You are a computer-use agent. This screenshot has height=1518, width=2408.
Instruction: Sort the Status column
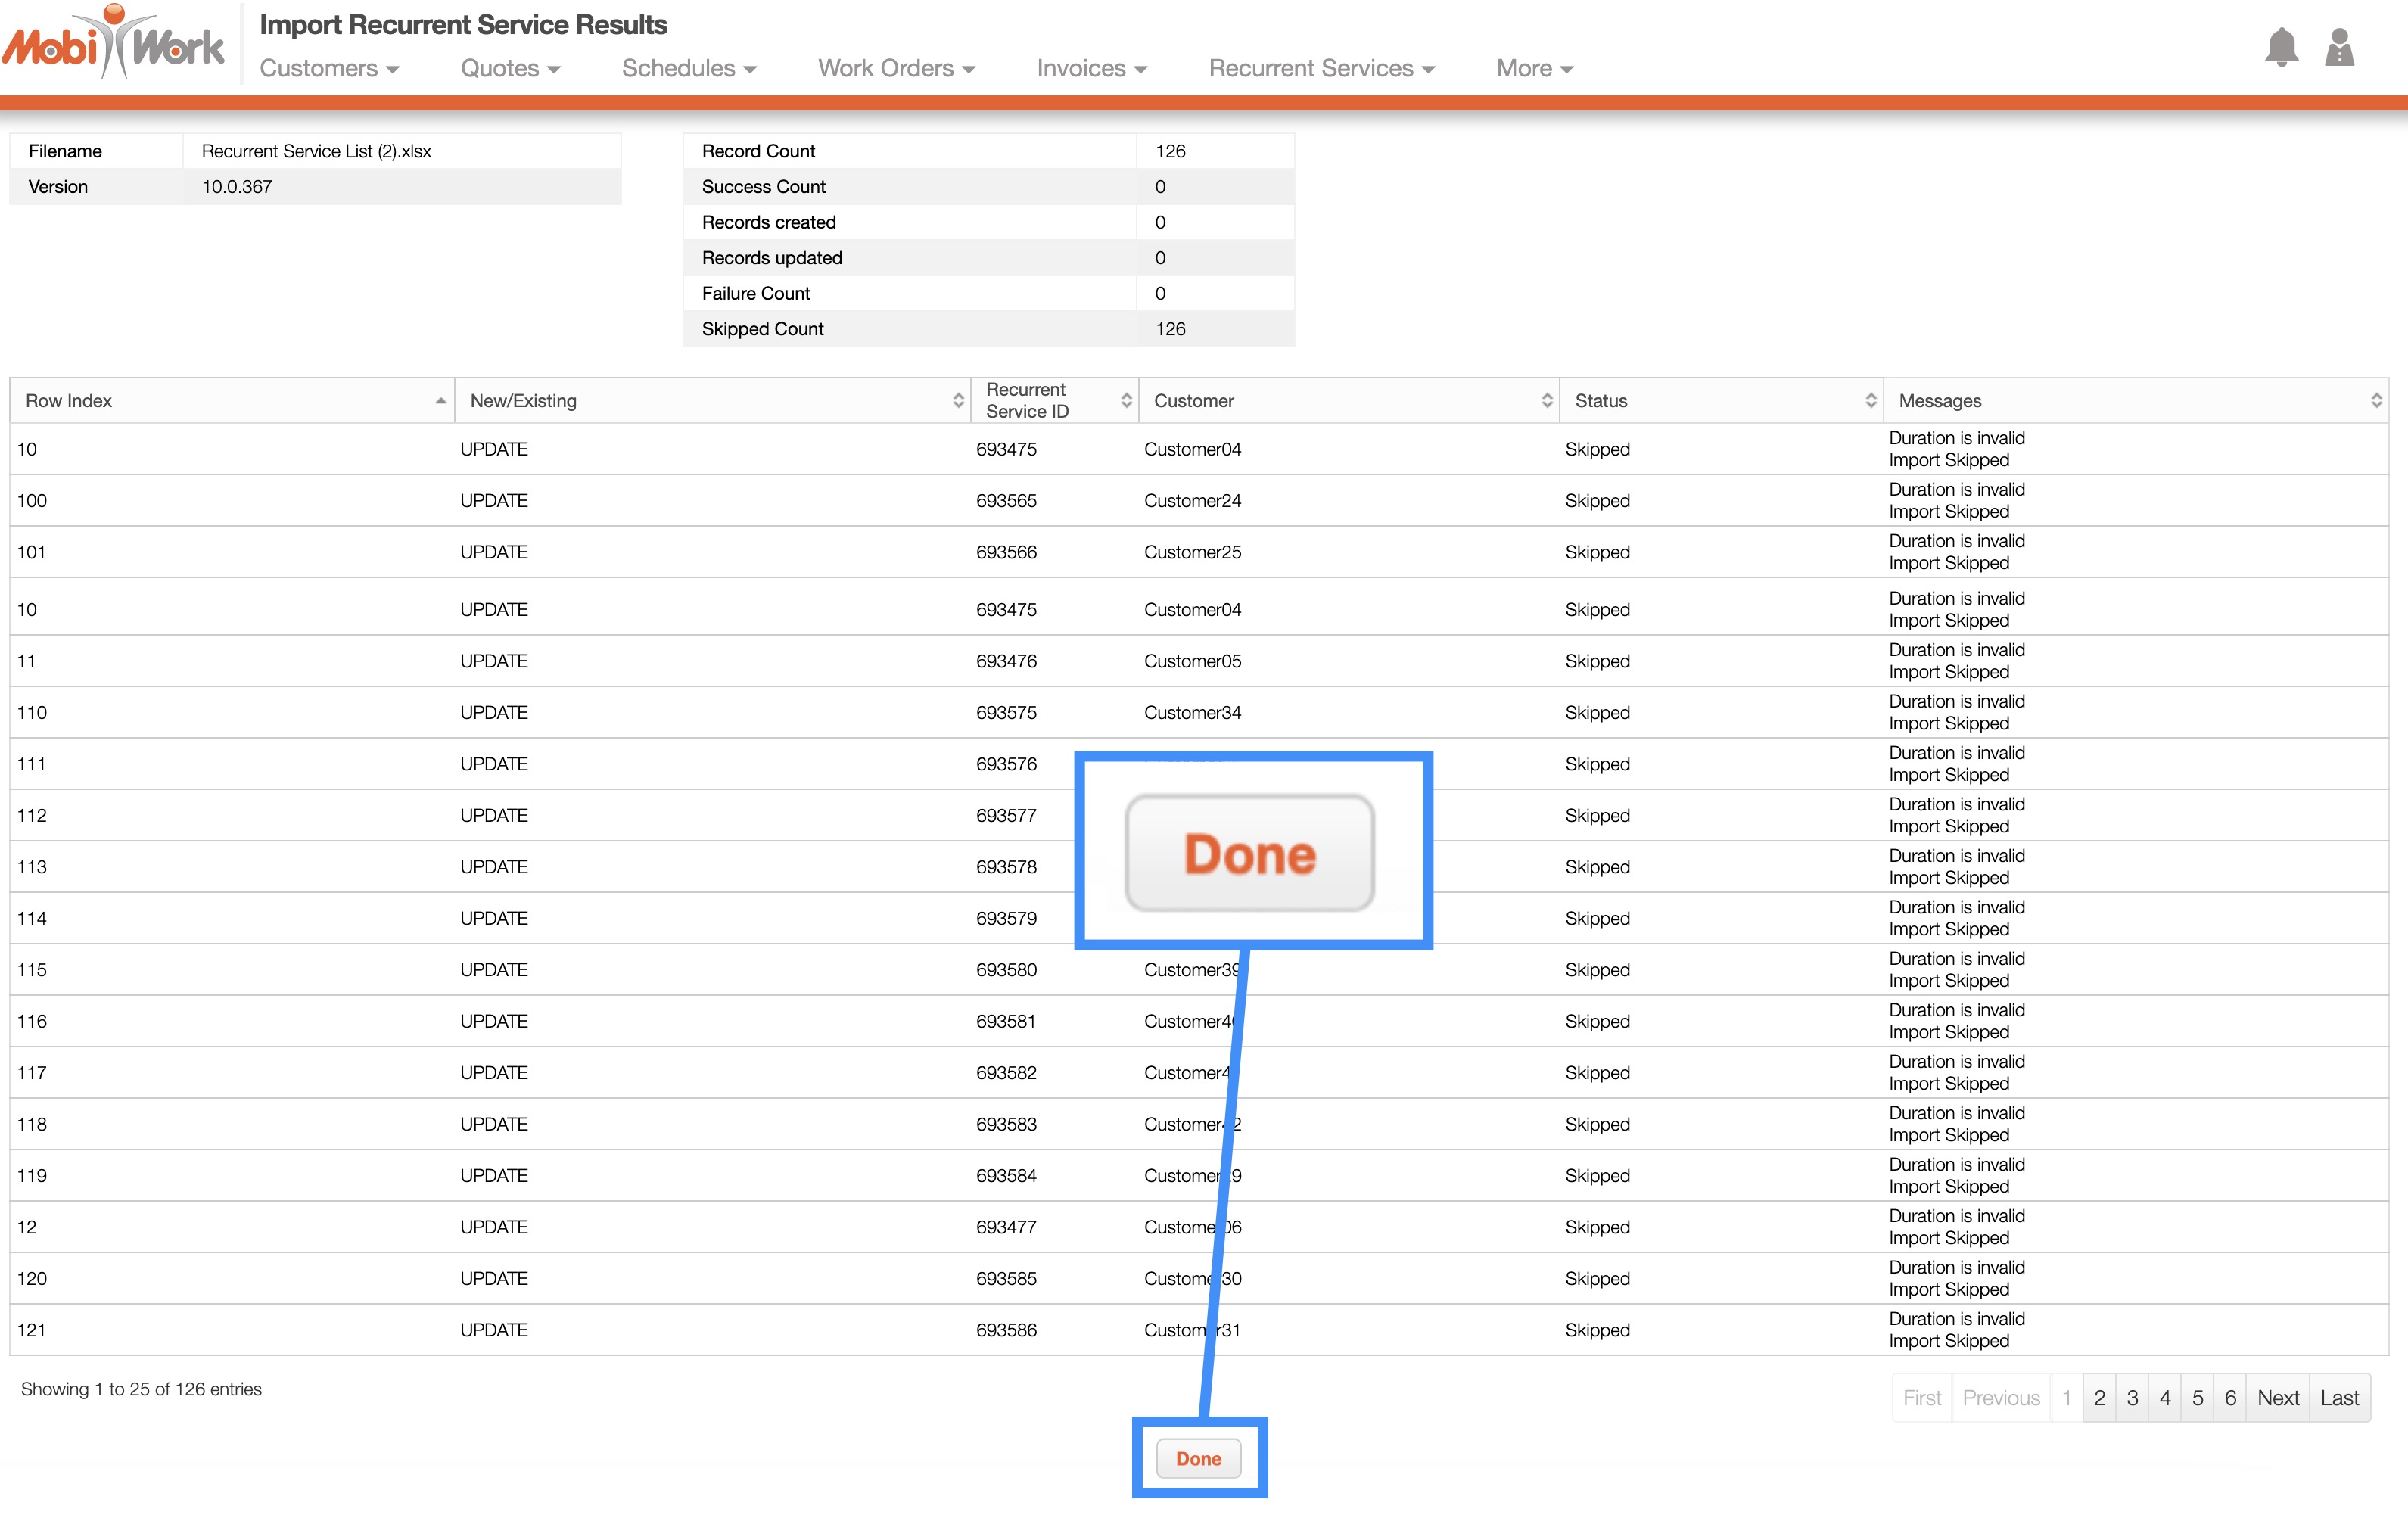click(1869, 400)
